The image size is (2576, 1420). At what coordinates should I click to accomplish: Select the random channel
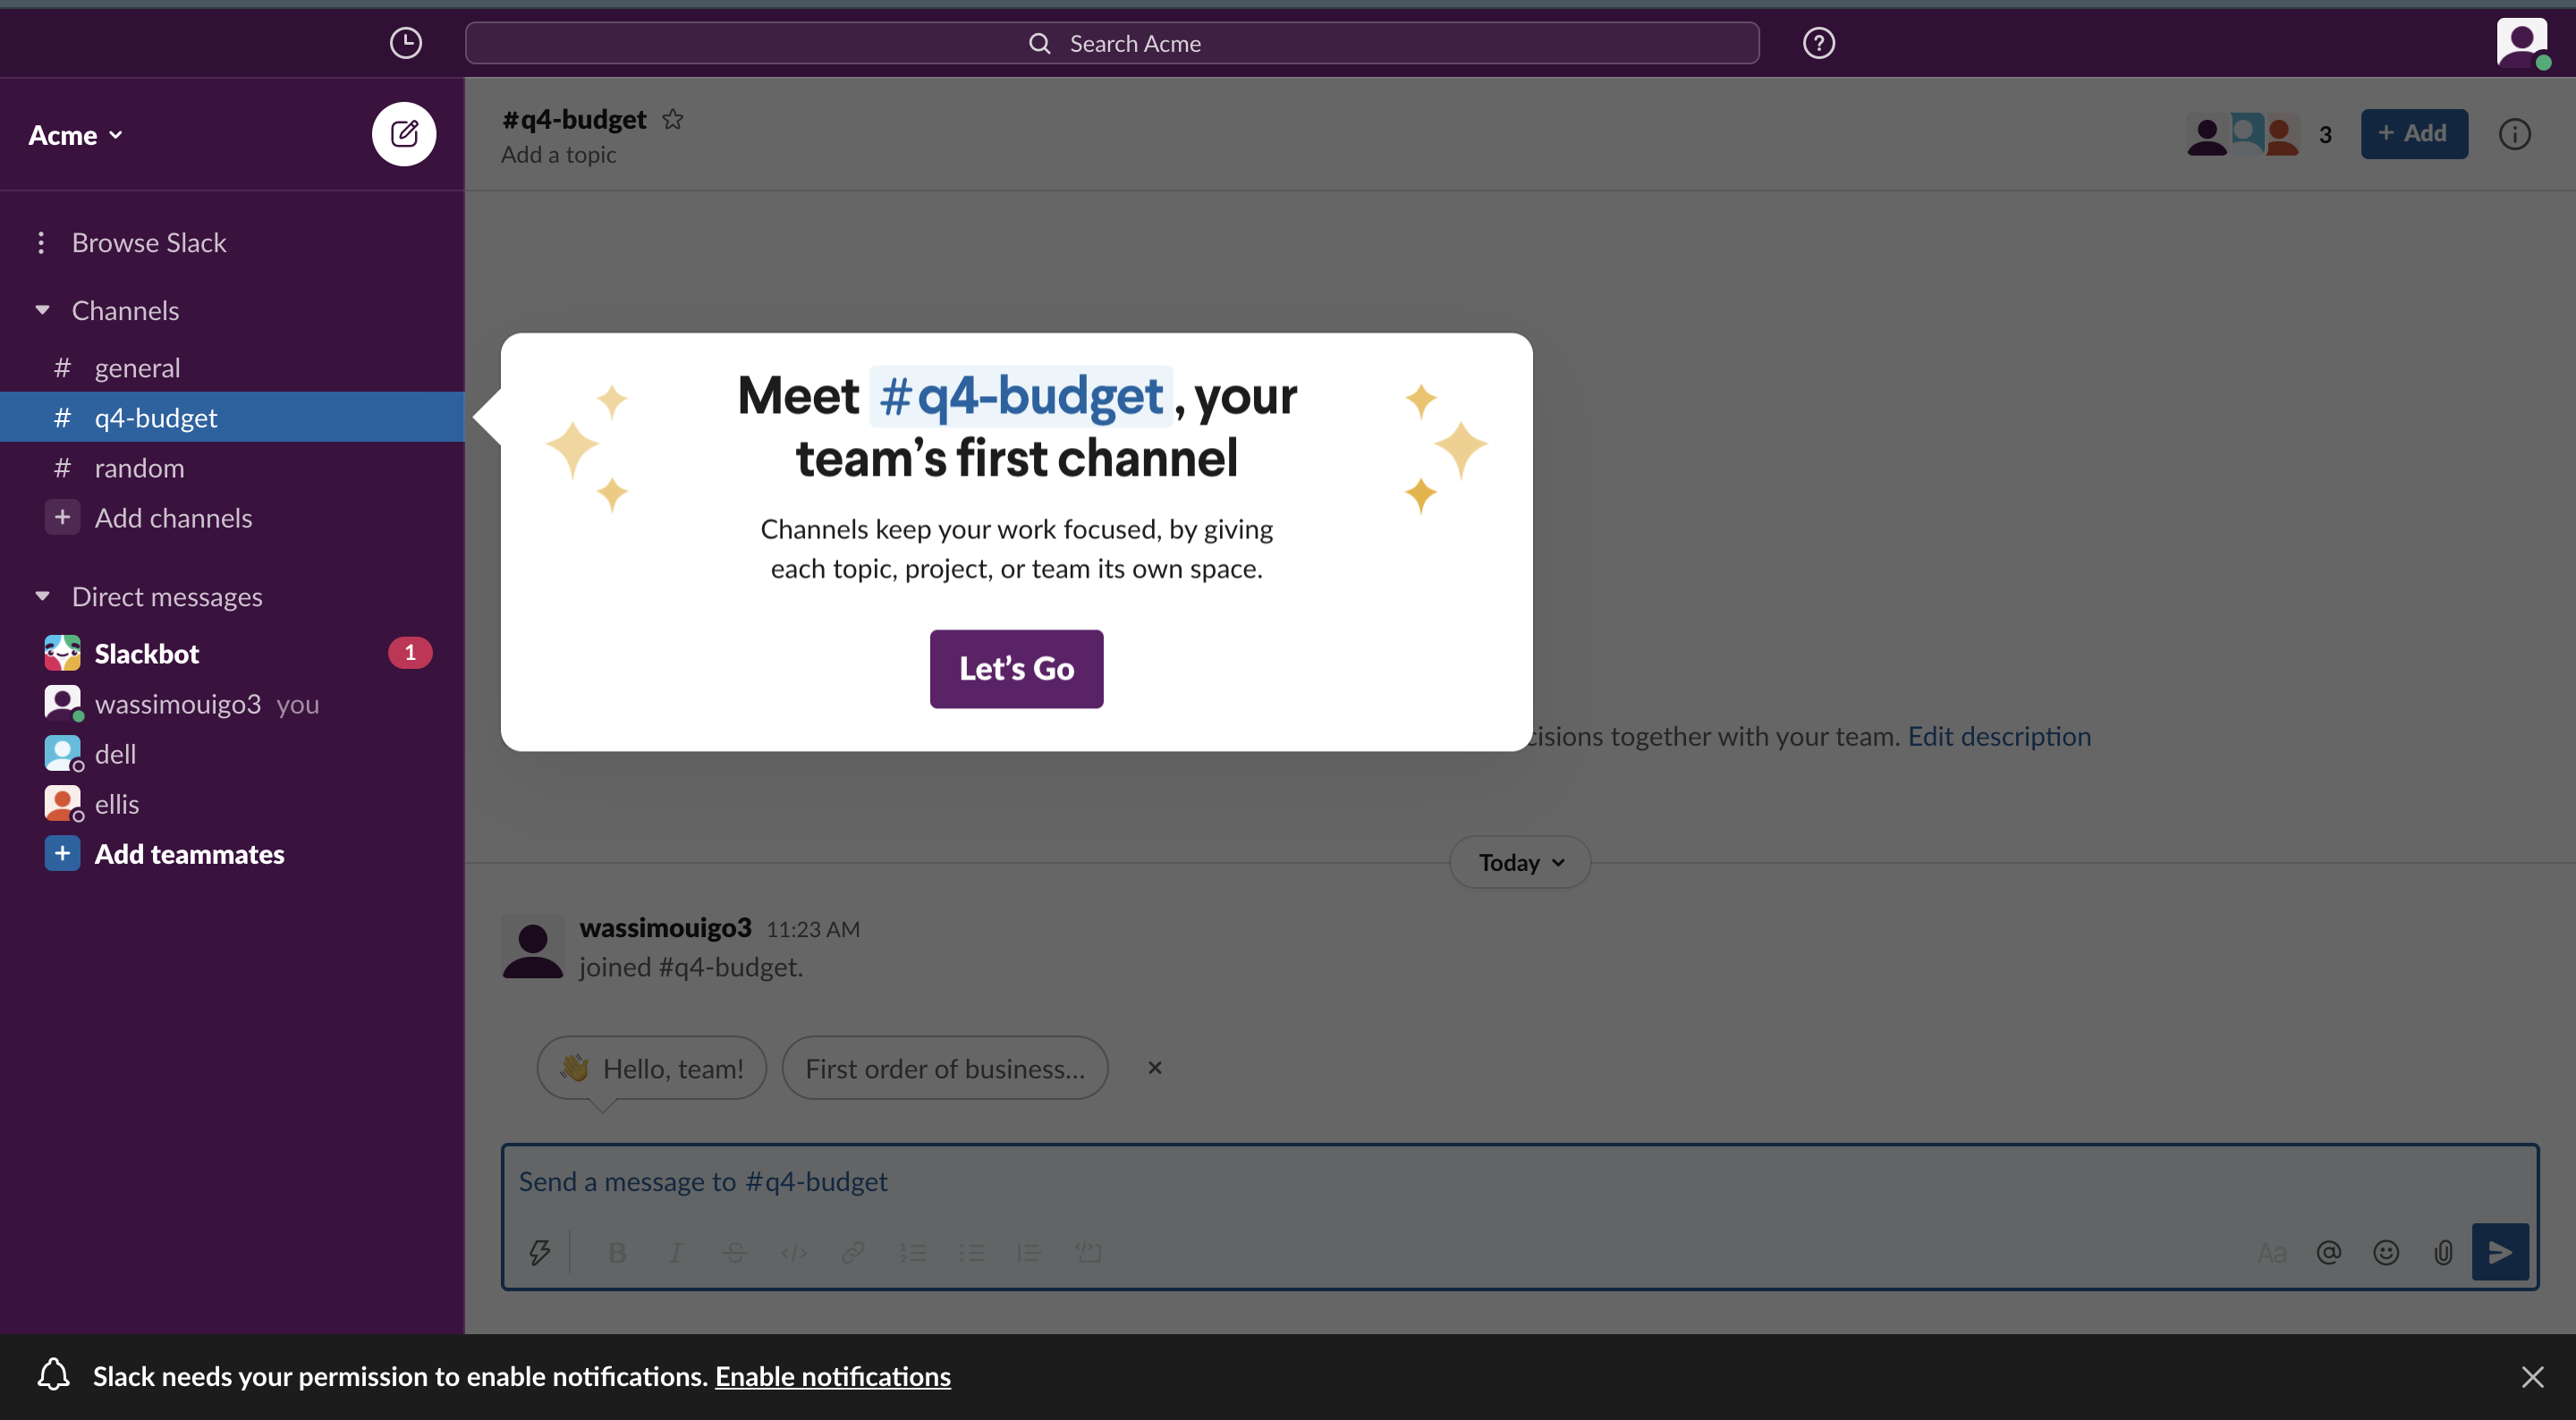pyautogui.click(x=138, y=467)
